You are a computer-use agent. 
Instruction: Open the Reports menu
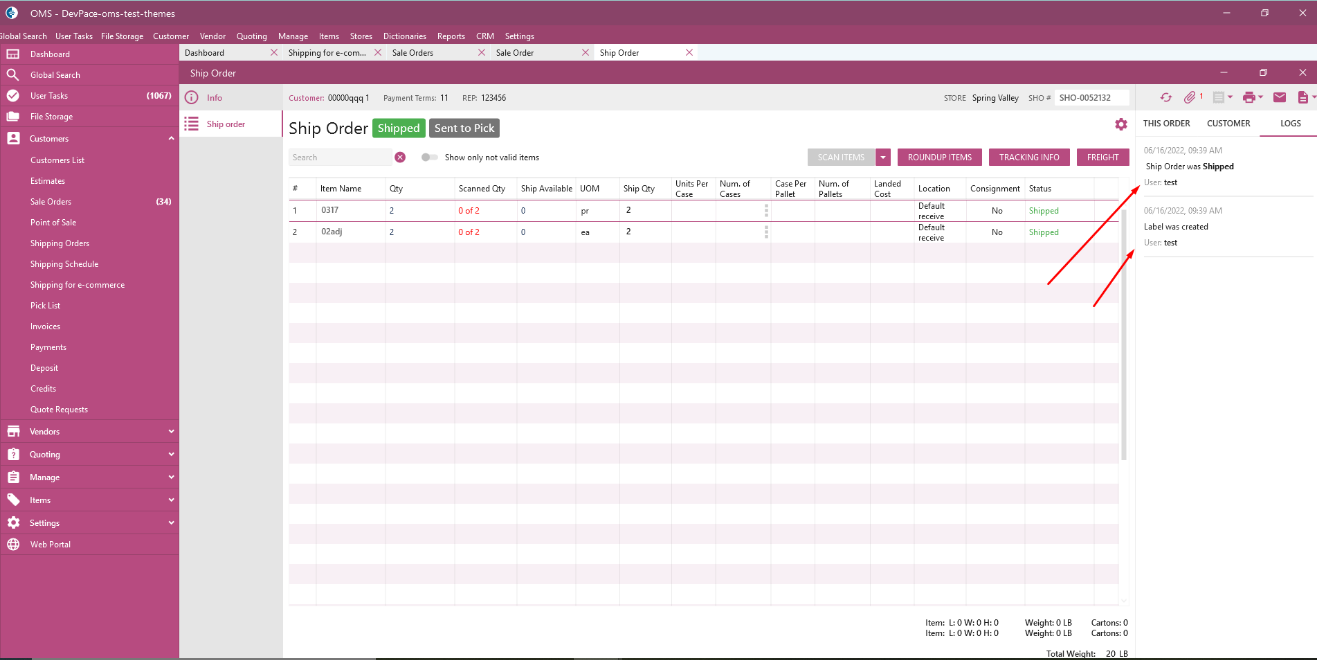pos(451,36)
